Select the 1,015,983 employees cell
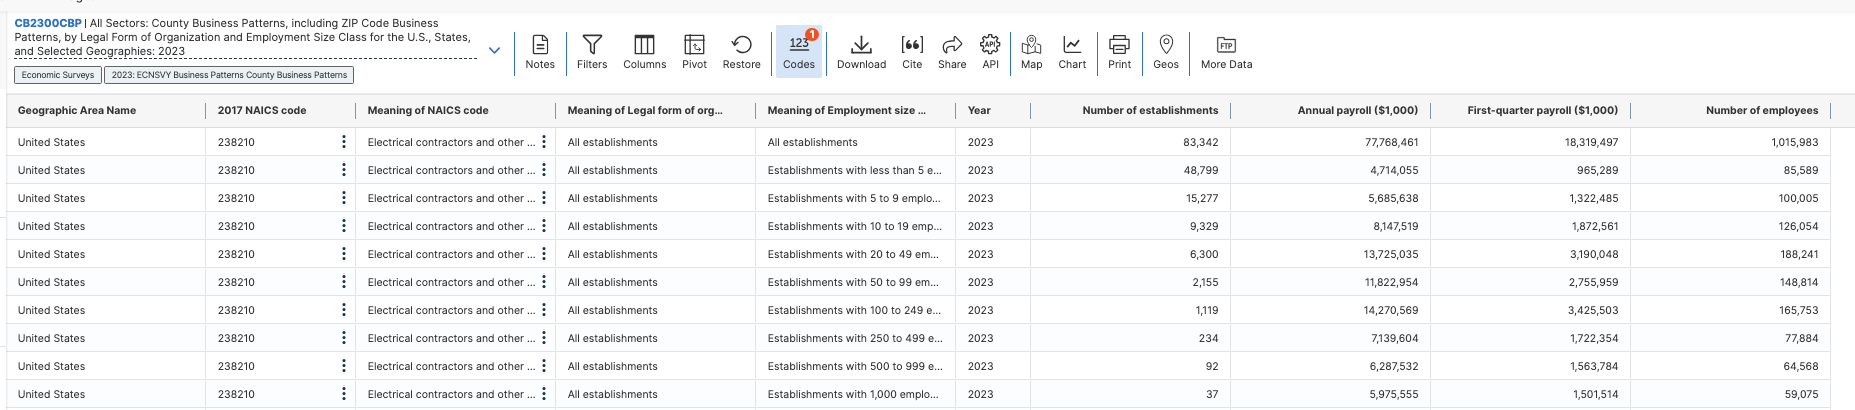This screenshot has width=1855, height=410. (x=1730, y=142)
